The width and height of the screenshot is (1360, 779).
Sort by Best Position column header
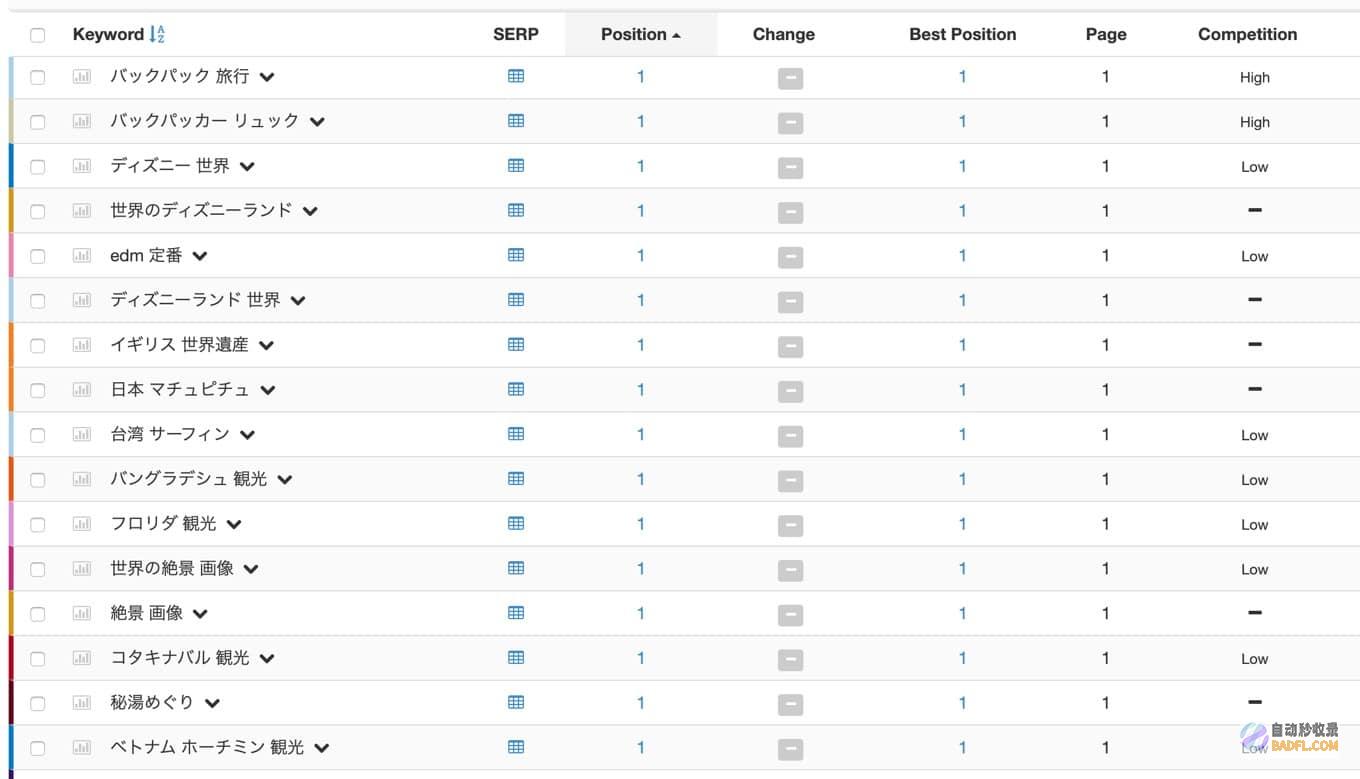(963, 34)
